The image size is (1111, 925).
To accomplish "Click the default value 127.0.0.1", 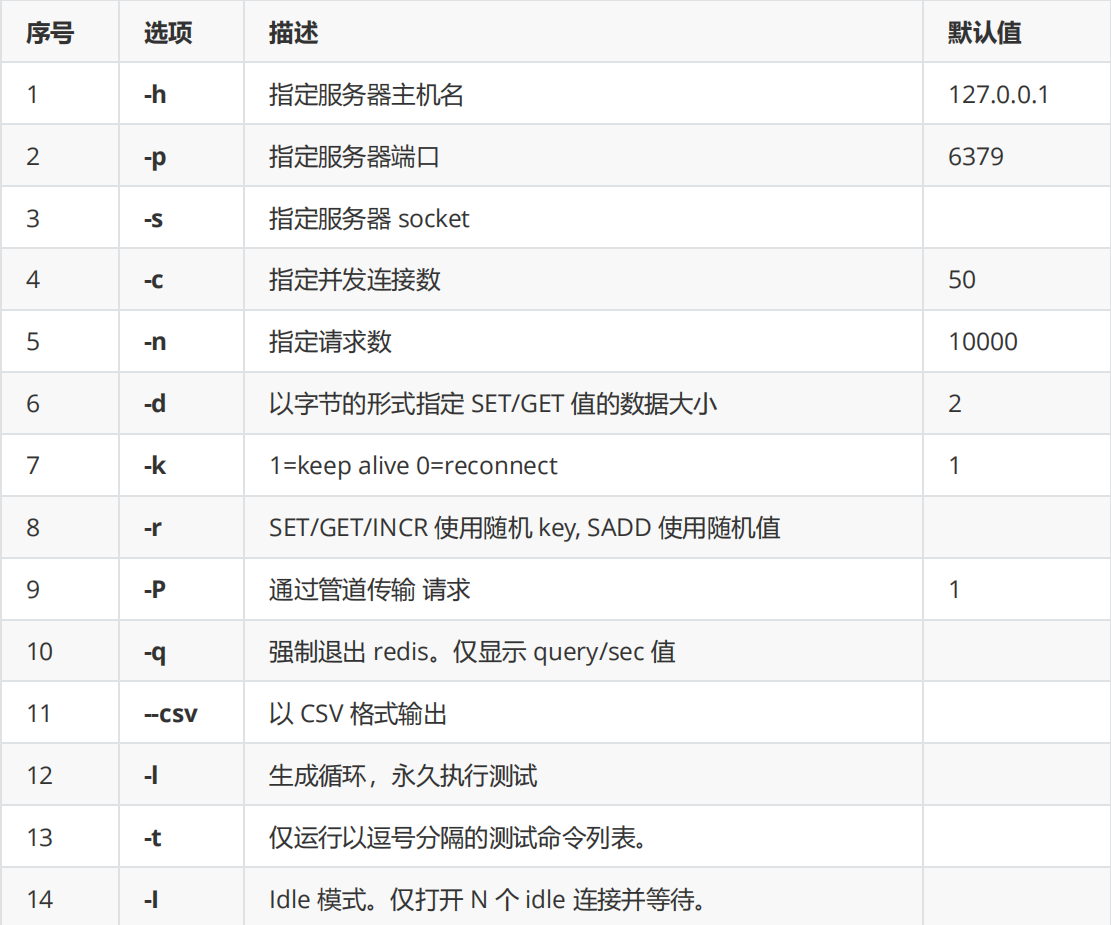I will (x=998, y=96).
